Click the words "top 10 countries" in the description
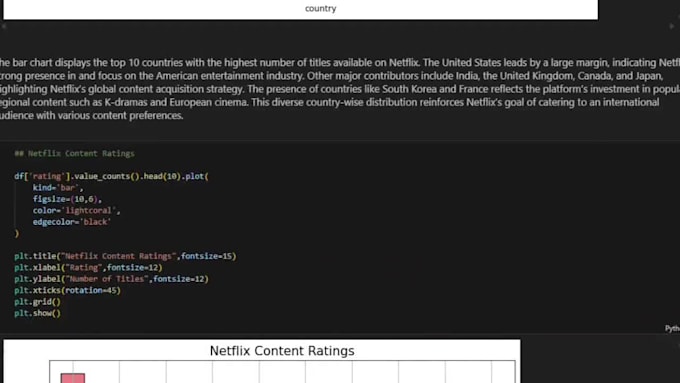The height and width of the screenshot is (383, 680). coord(146,62)
